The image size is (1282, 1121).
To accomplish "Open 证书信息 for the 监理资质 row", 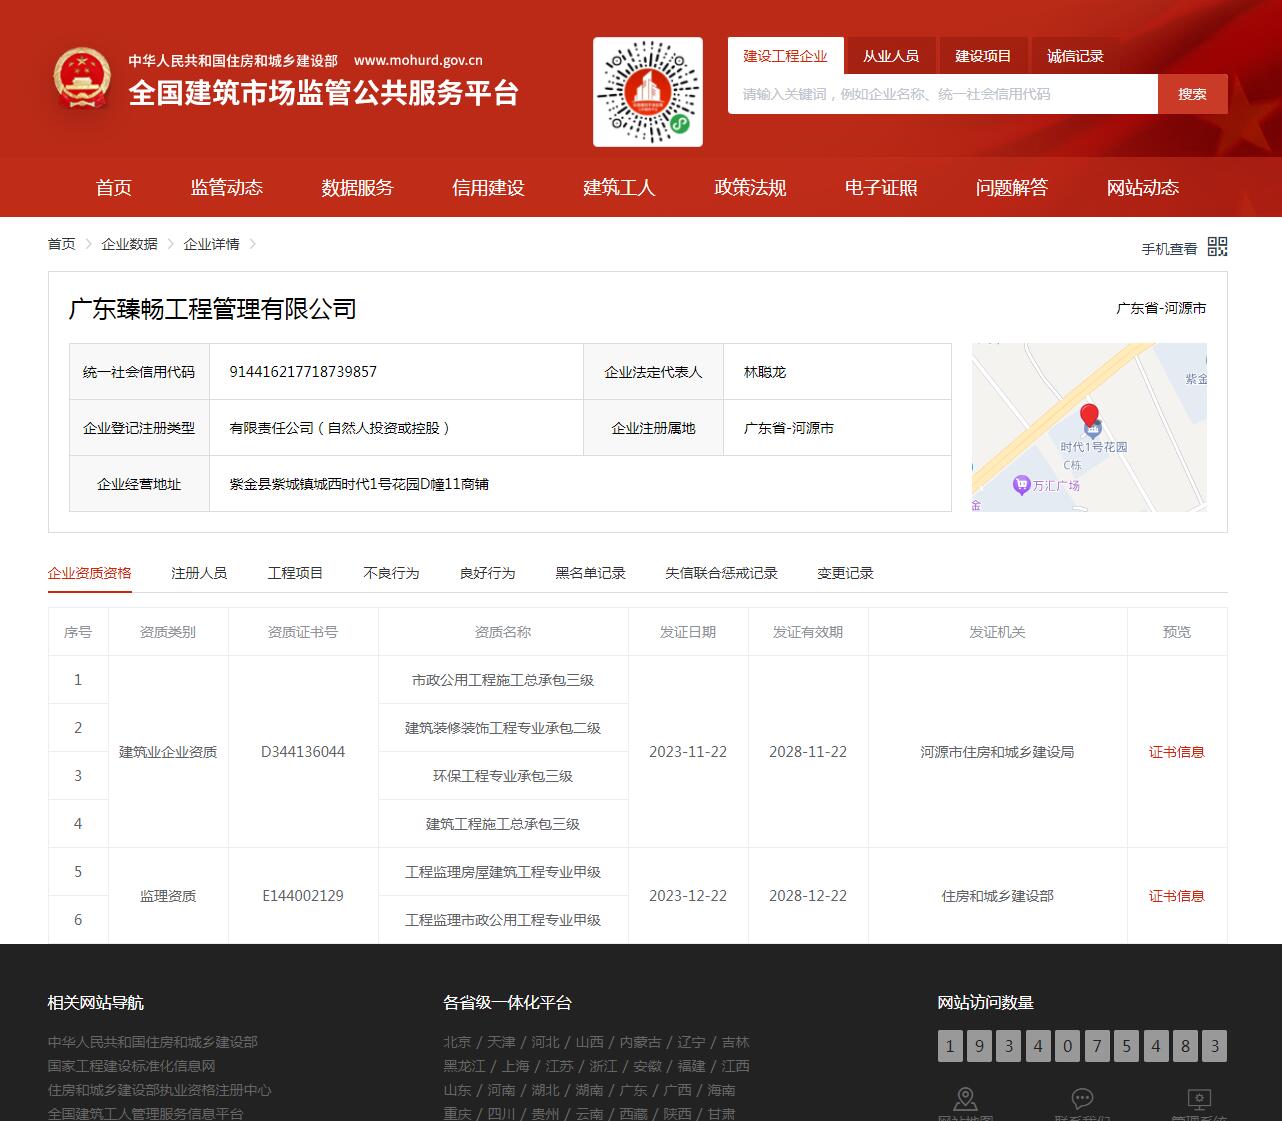I will [x=1177, y=895].
